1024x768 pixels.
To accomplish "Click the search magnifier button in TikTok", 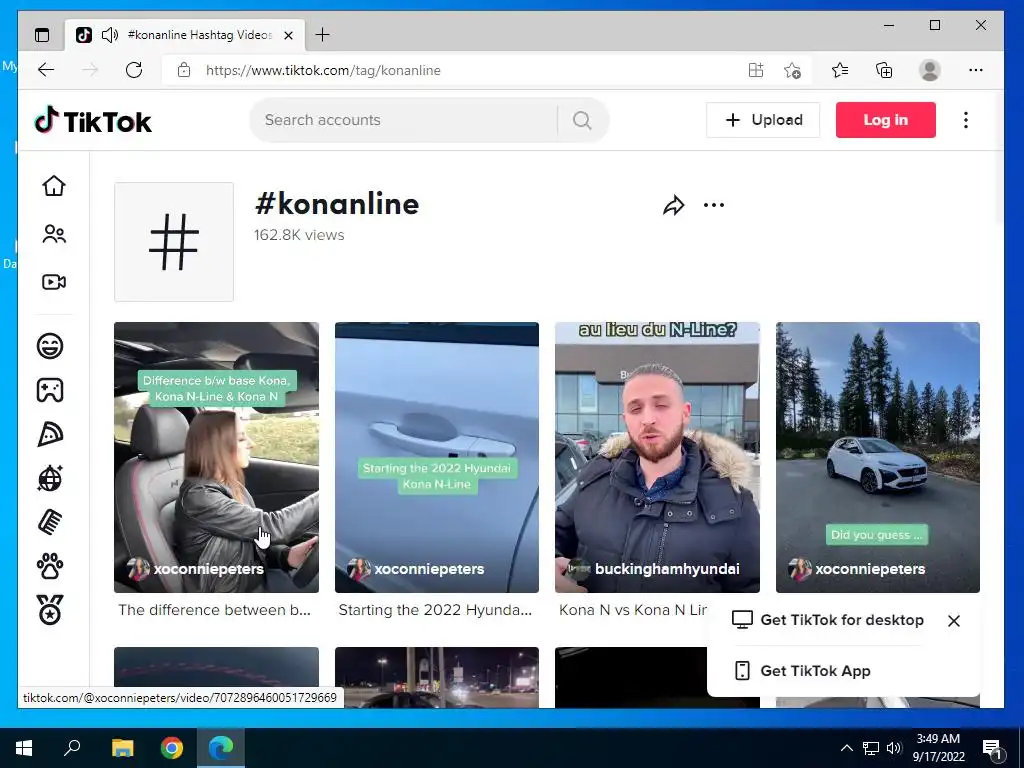I will [582, 120].
